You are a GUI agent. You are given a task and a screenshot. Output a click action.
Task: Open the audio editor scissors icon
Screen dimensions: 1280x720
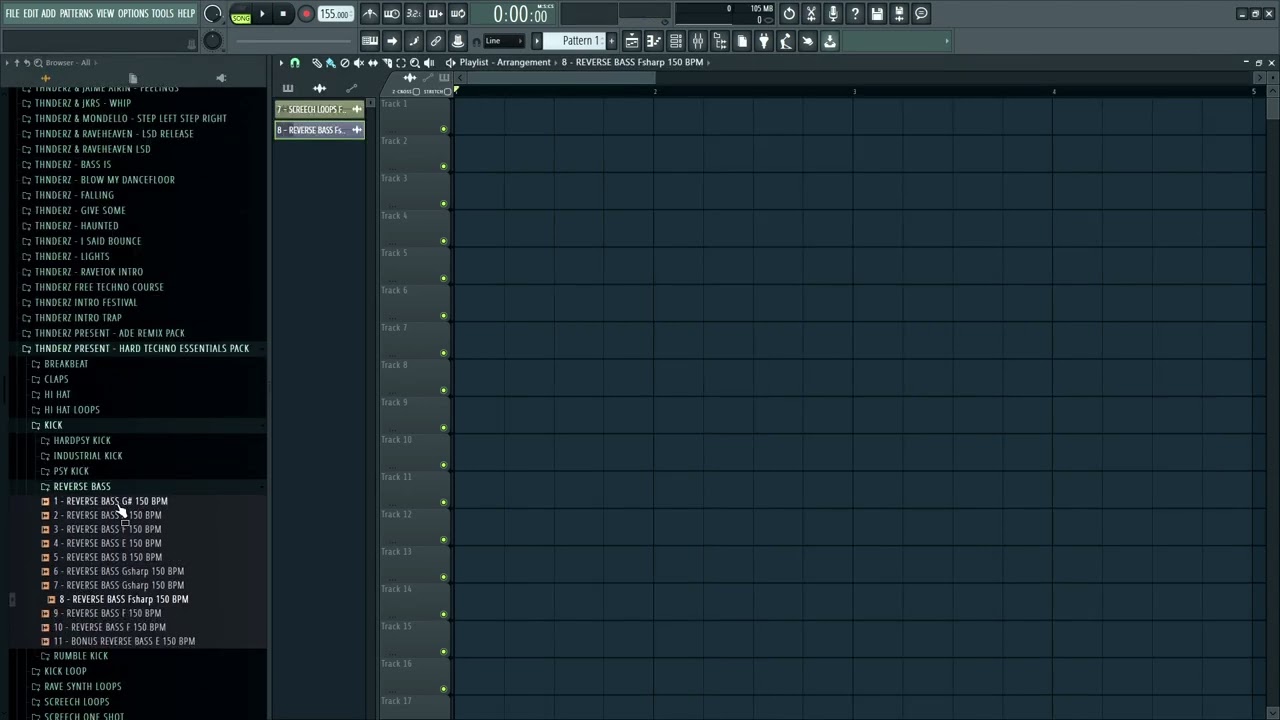(x=811, y=14)
